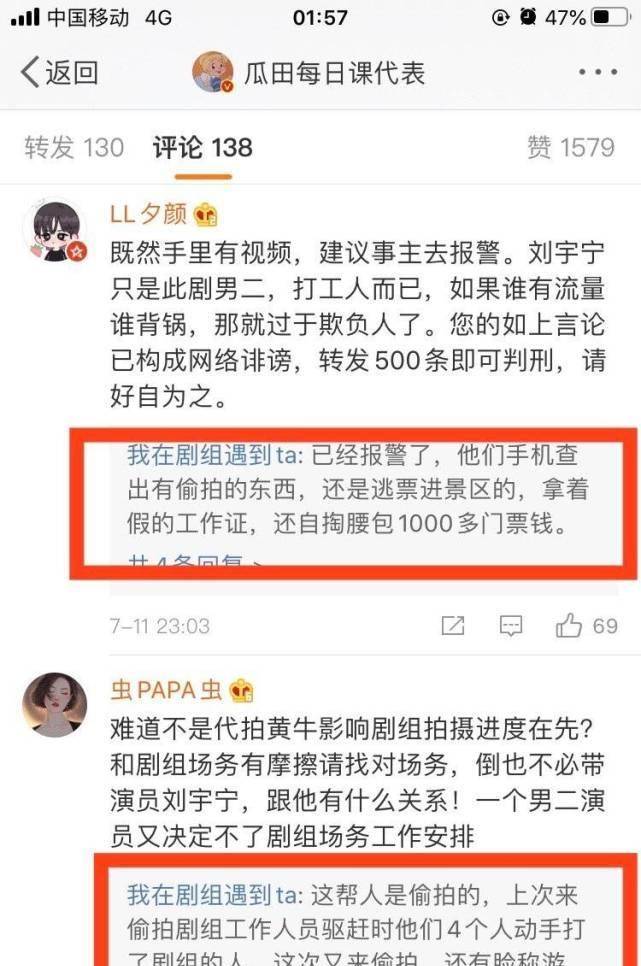The image size is (641, 966).
Task: Open the three-dot more options menu
Action: [597, 73]
